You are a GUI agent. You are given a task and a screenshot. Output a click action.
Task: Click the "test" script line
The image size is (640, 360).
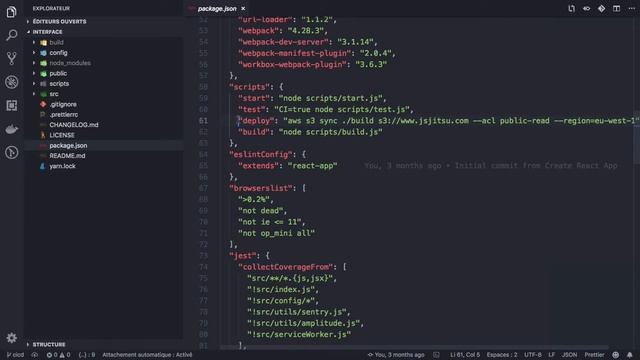326,110
